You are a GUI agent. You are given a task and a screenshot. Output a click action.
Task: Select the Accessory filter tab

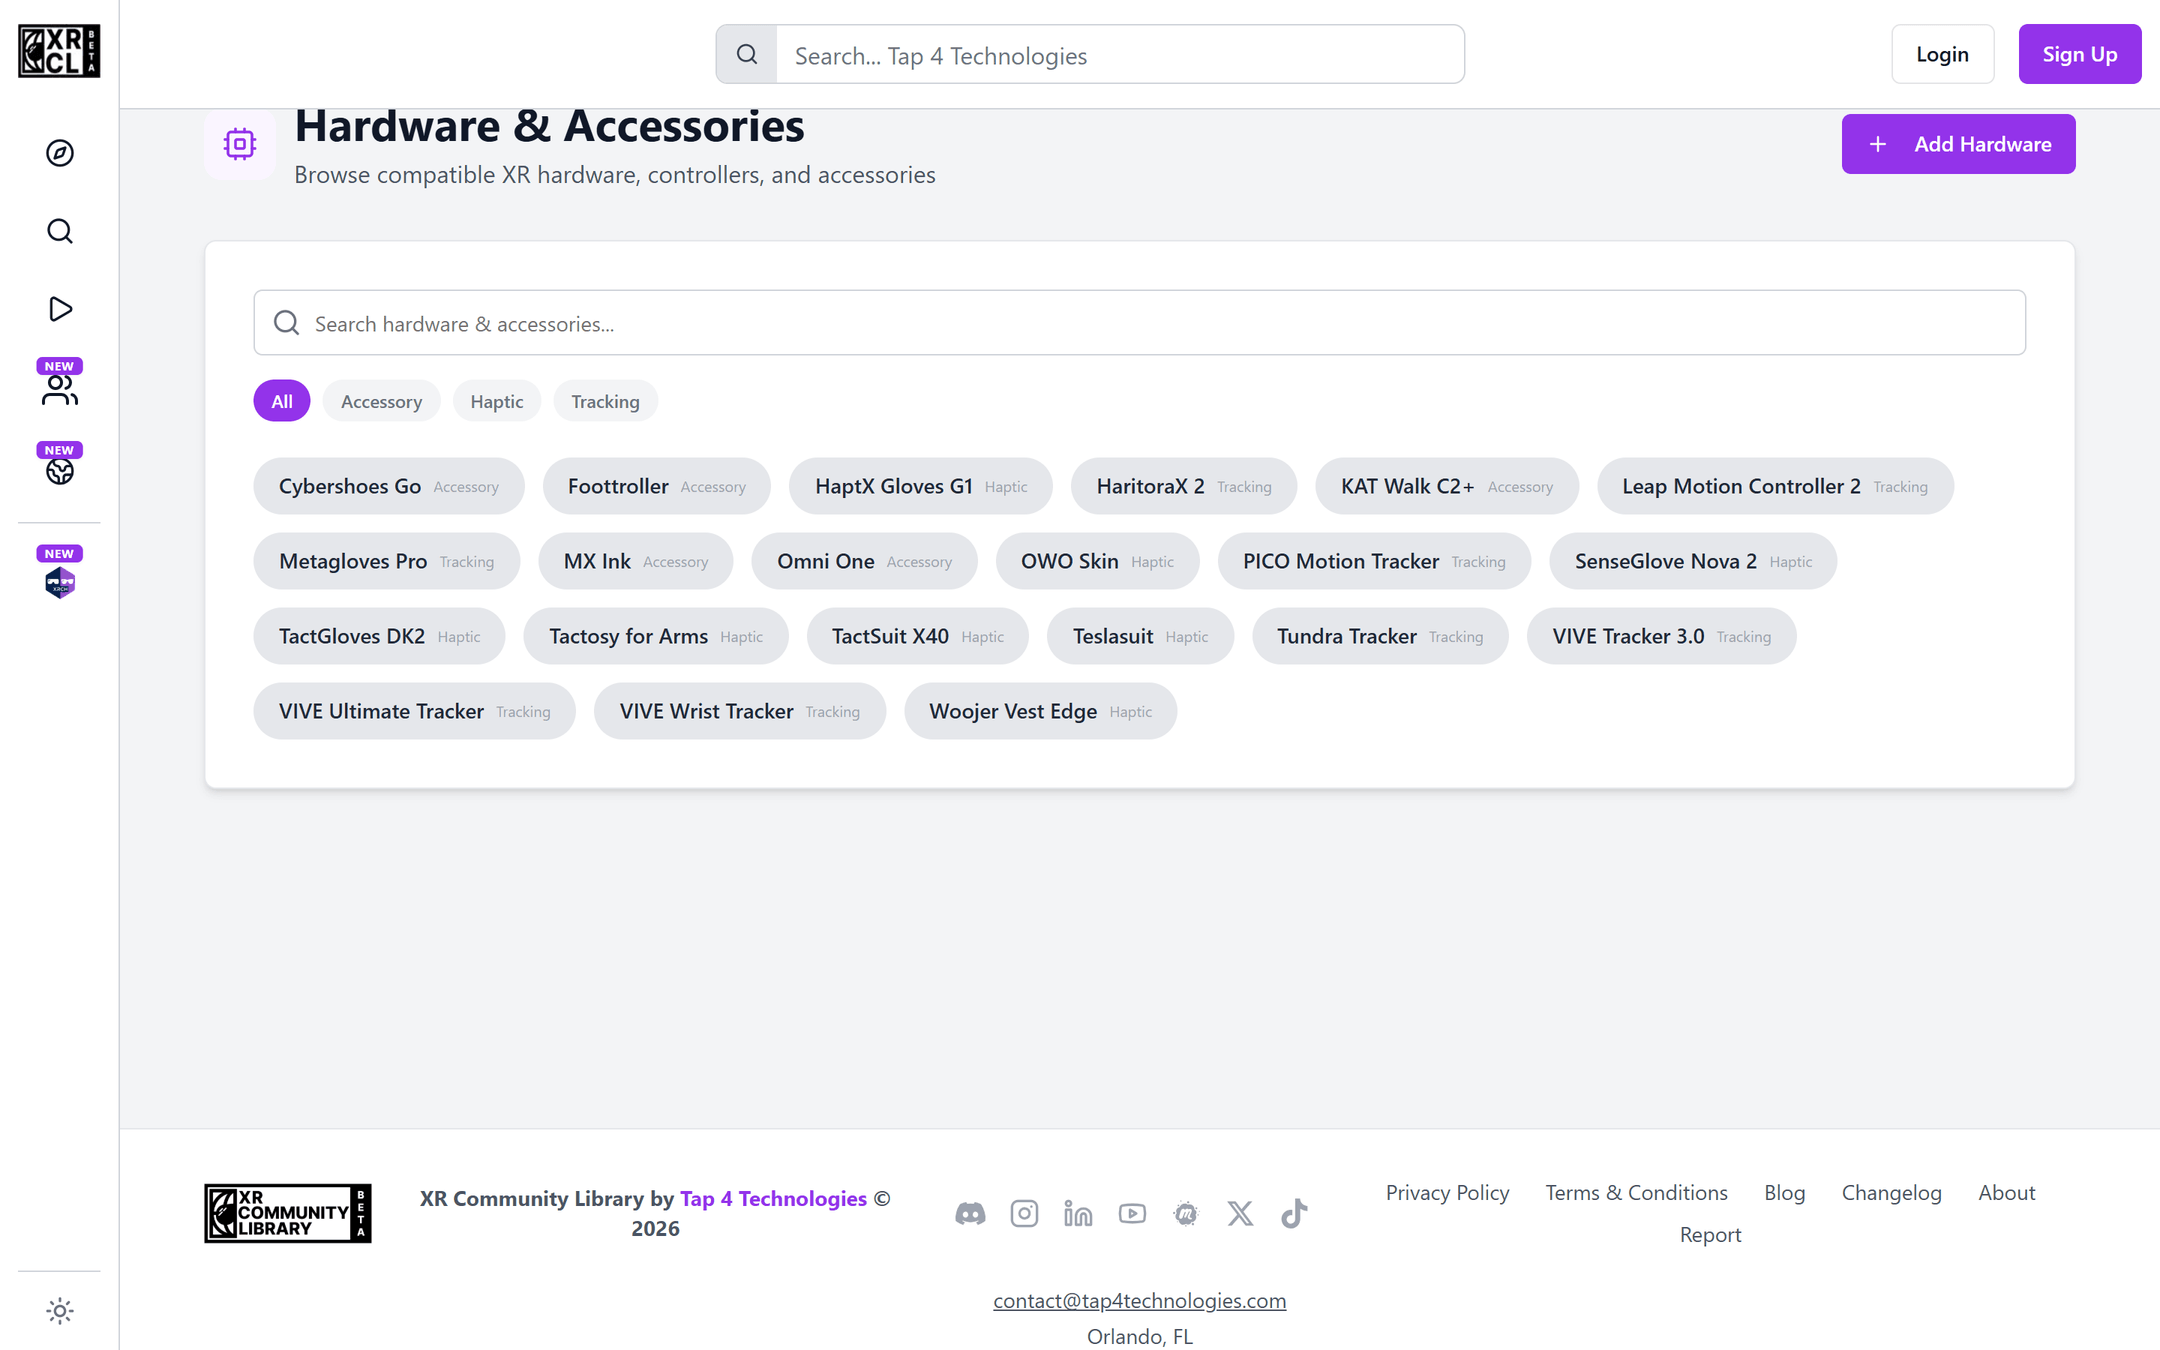pyautogui.click(x=381, y=401)
